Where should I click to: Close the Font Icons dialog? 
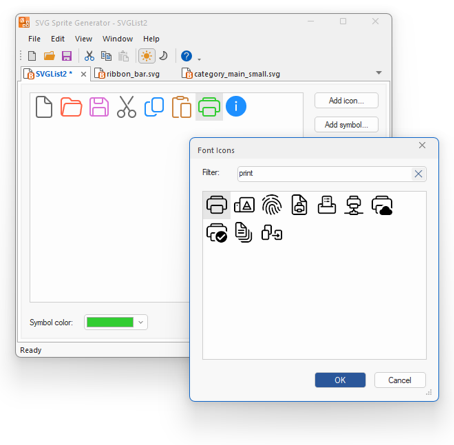point(422,145)
